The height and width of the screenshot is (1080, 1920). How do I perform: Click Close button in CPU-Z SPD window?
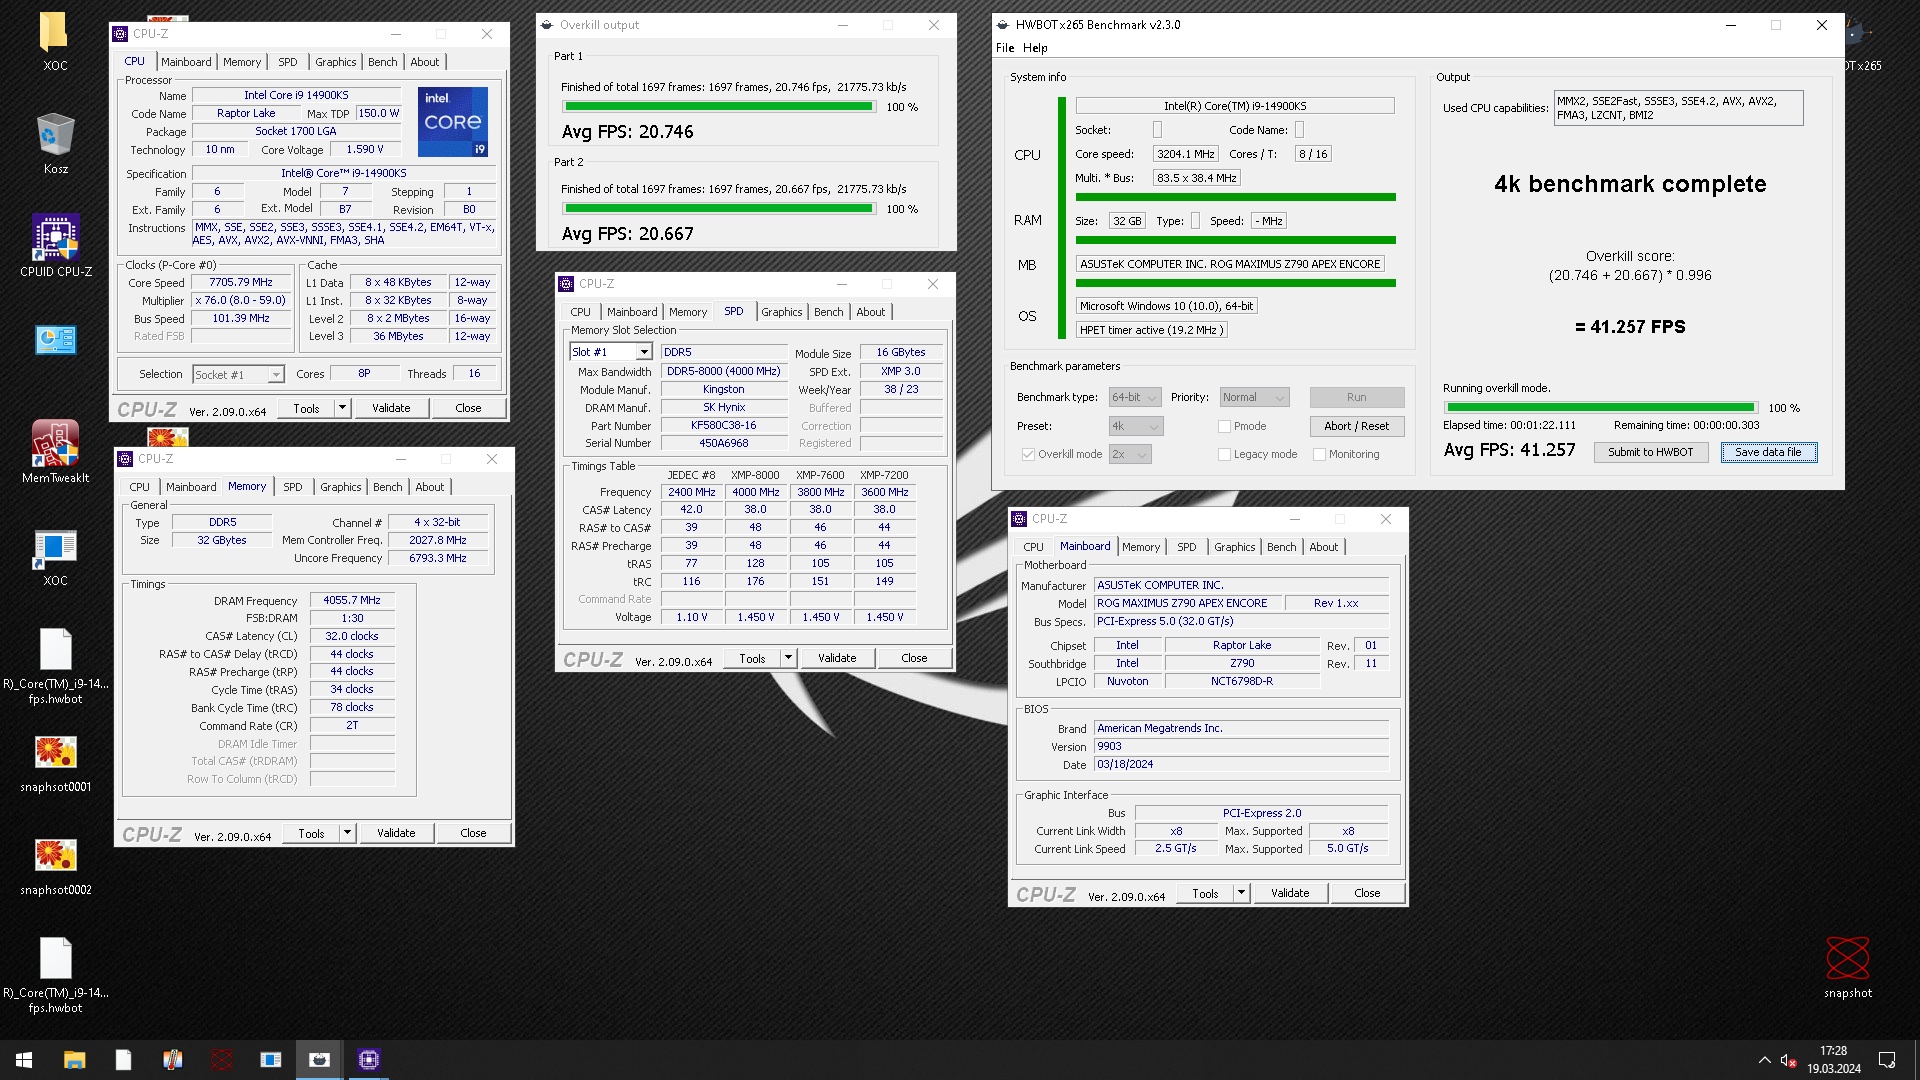pyautogui.click(x=914, y=658)
